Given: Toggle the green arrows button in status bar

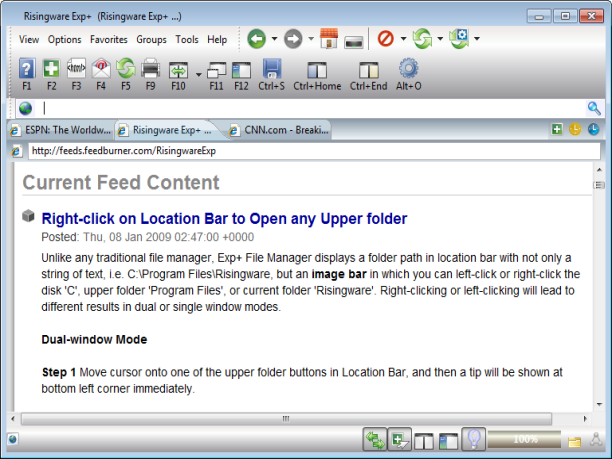Looking at the screenshot, I should tap(376, 439).
